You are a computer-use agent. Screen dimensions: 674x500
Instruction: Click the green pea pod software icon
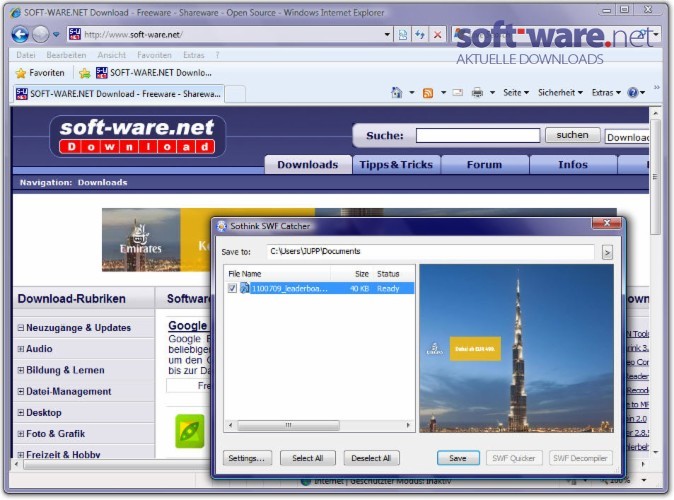click(190, 431)
